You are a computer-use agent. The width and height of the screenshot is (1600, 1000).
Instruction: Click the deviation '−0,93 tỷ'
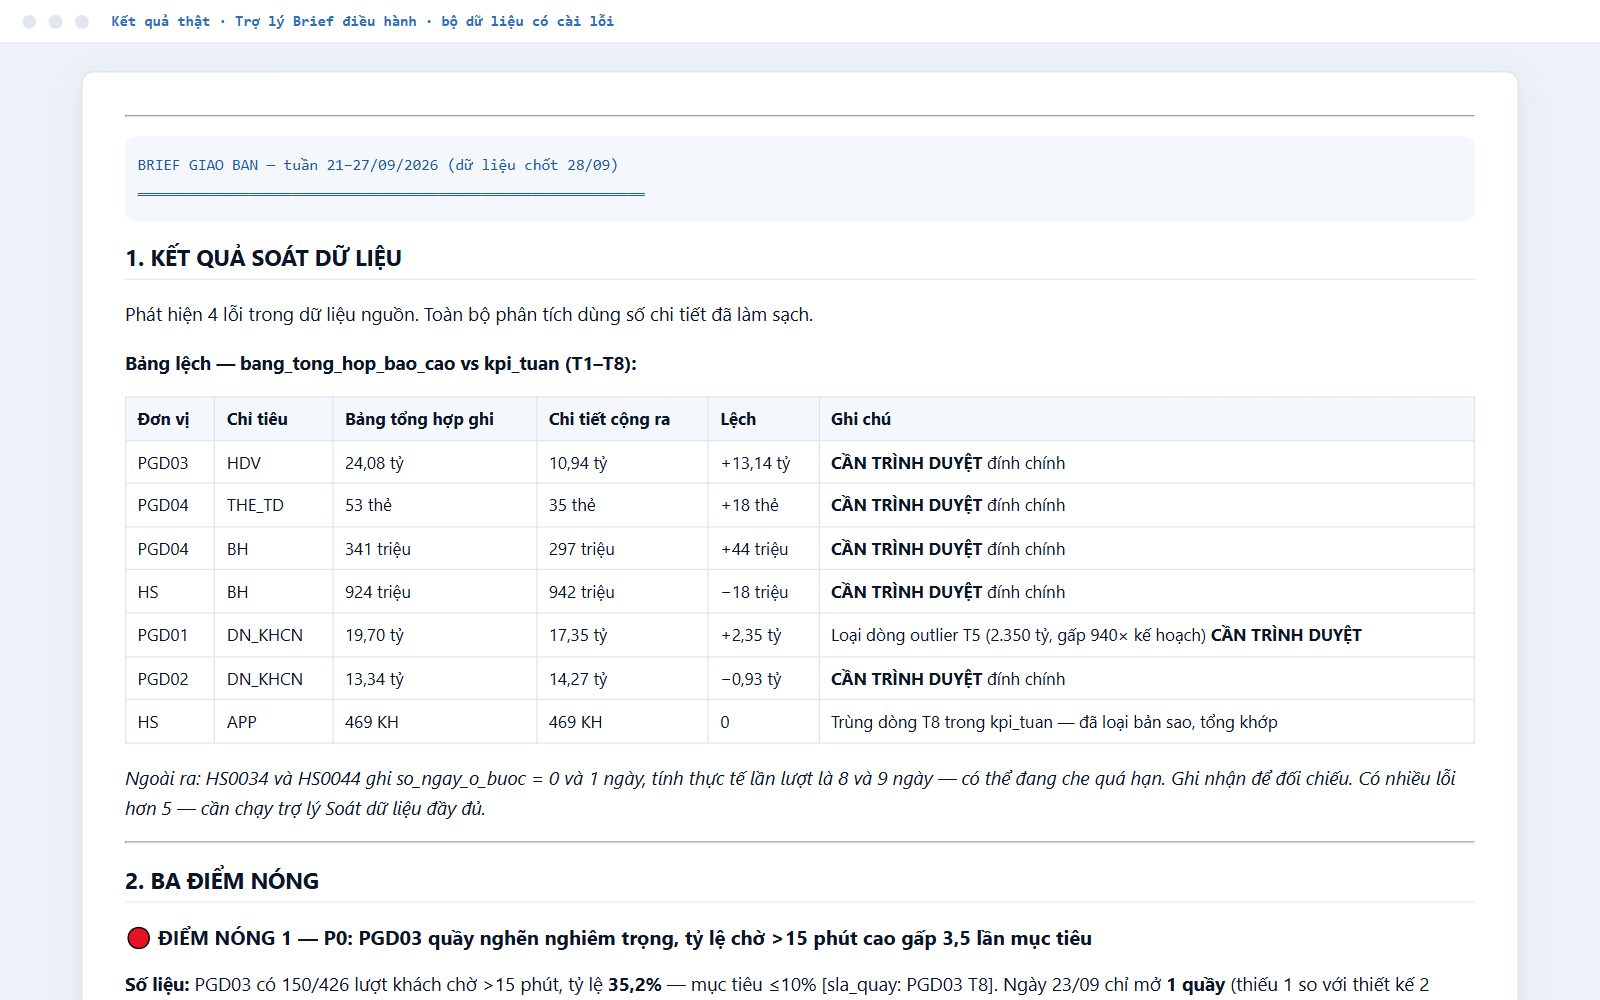[x=750, y=679]
